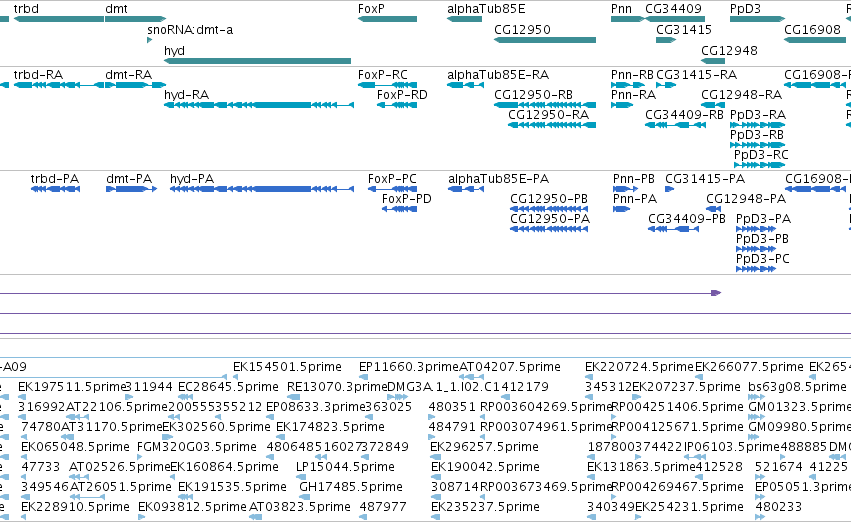Select the CG31415-RA transcript label

tap(697, 75)
